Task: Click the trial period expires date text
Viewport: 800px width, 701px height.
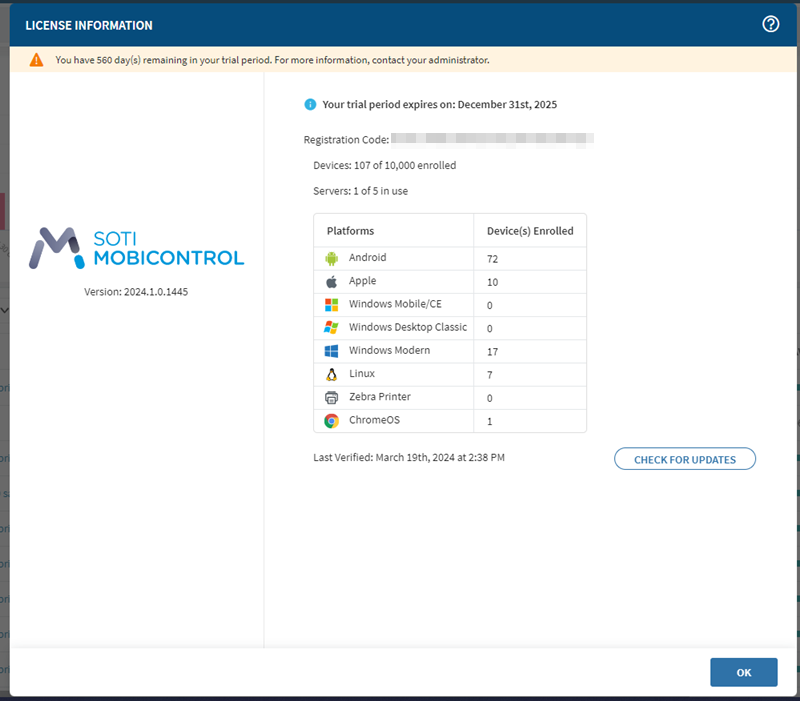Action: [439, 105]
